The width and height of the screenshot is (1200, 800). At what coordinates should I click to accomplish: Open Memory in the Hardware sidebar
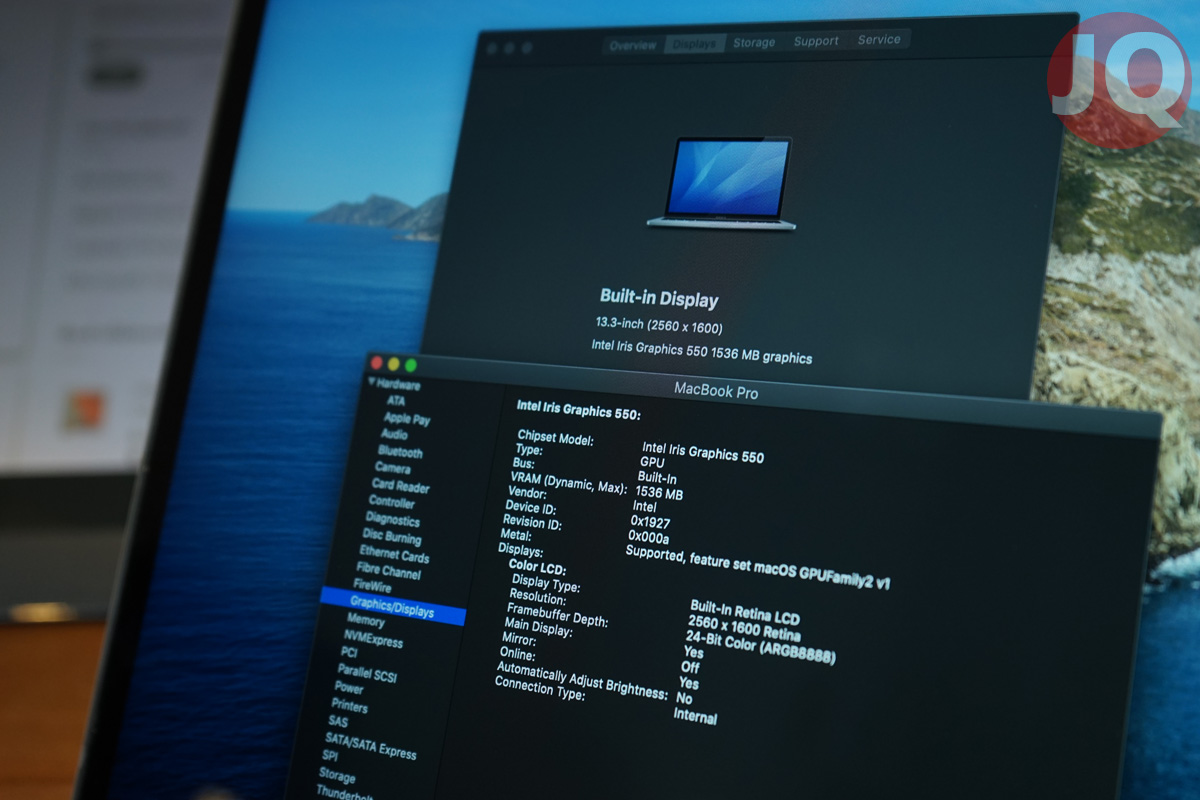[366, 621]
